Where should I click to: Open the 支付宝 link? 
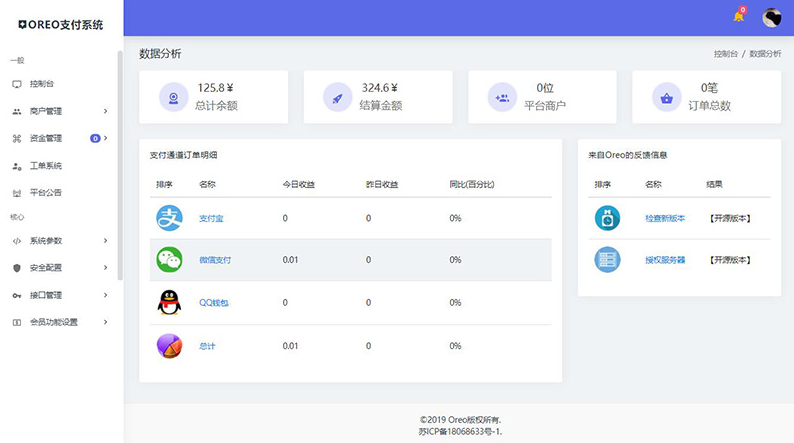click(211, 219)
